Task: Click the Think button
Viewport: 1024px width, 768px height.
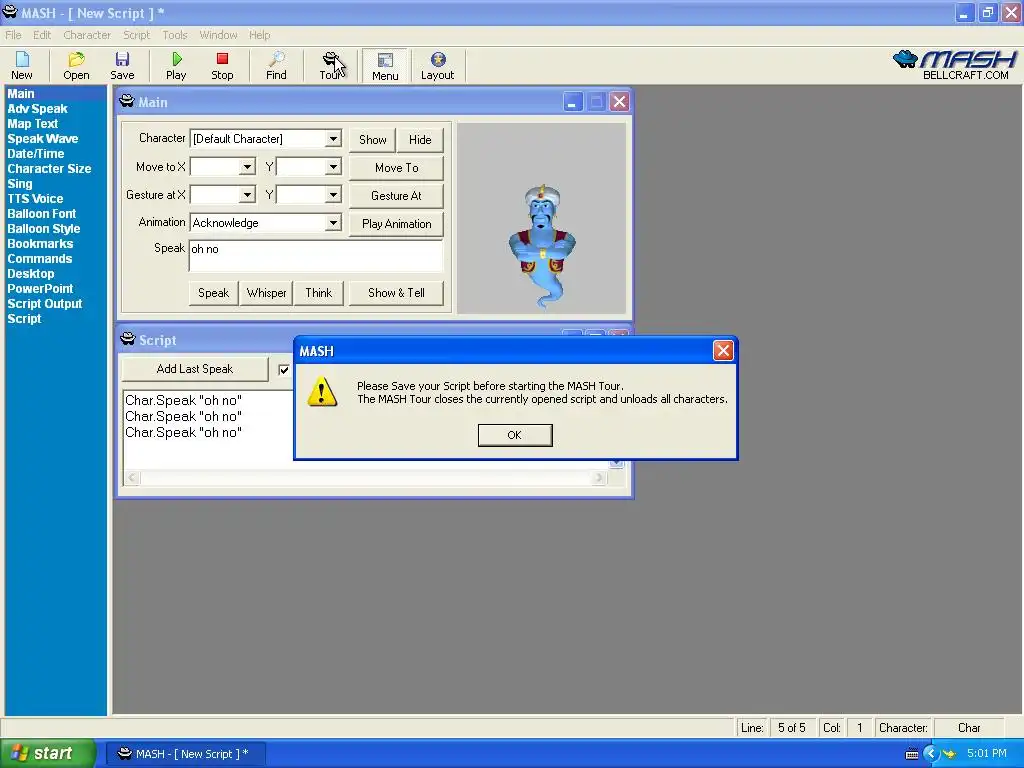Action: (x=319, y=293)
